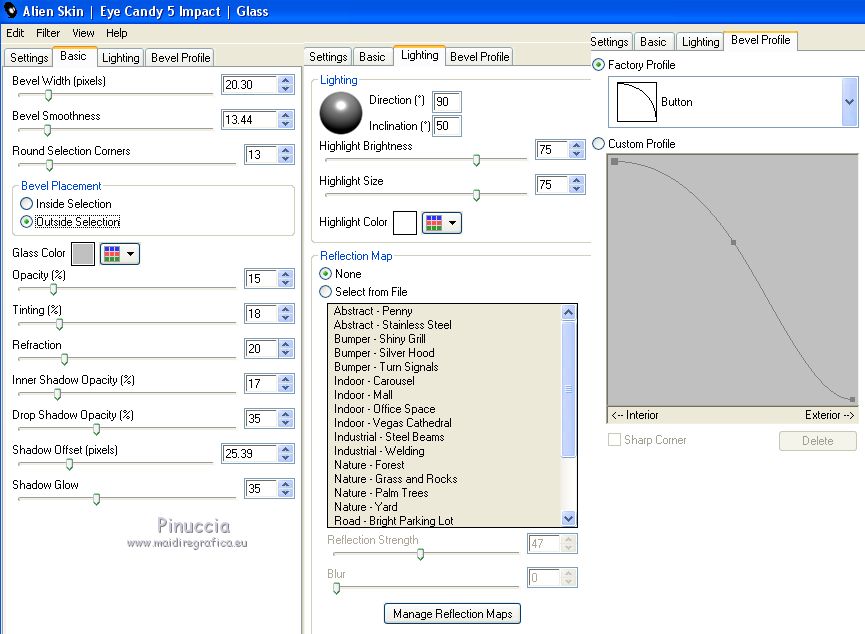Select 'Road - Bright Parking Lot' entry
The height and width of the screenshot is (634, 865).
[393, 520]
